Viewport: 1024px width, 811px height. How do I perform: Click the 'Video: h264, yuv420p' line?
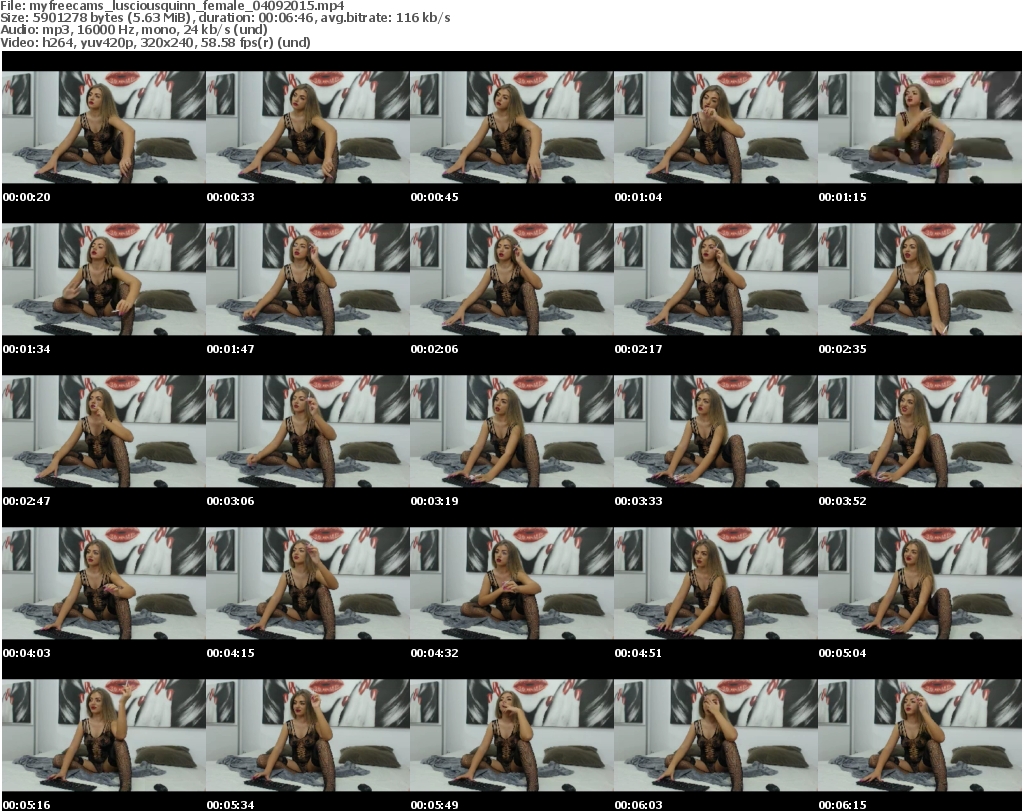click(155, 42)
